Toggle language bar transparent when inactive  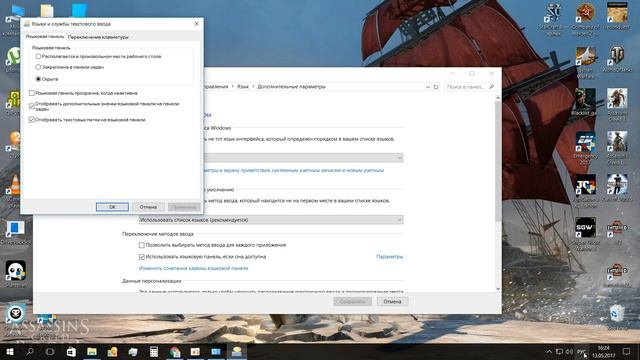click(x=31, y=93)
